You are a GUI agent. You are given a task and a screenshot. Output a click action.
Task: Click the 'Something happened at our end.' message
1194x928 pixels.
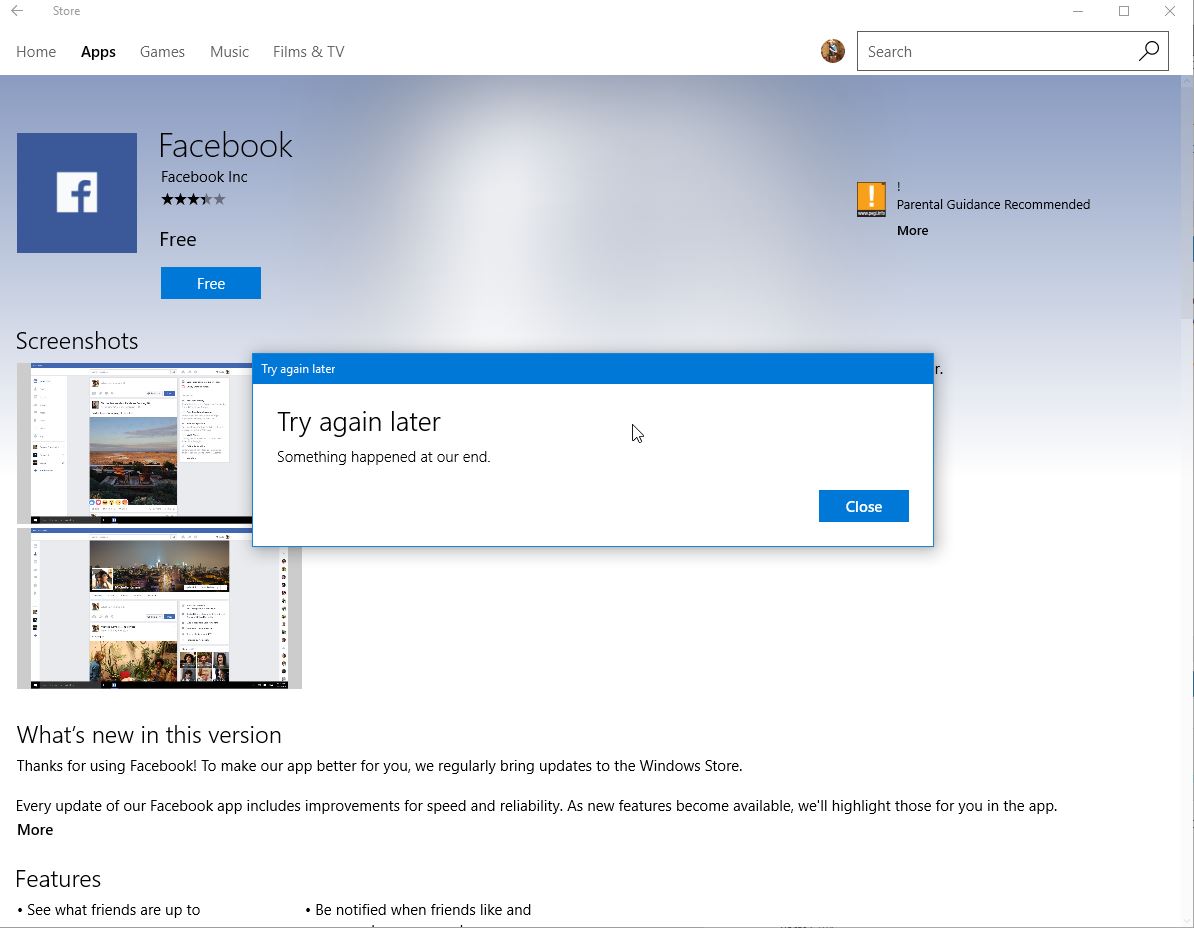tap(384, 457)
